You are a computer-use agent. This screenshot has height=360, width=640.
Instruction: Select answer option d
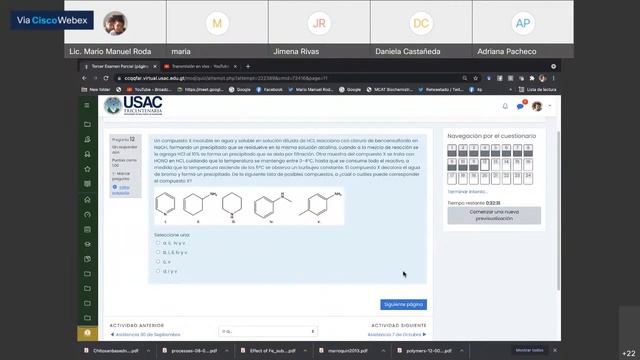(158, 271)
